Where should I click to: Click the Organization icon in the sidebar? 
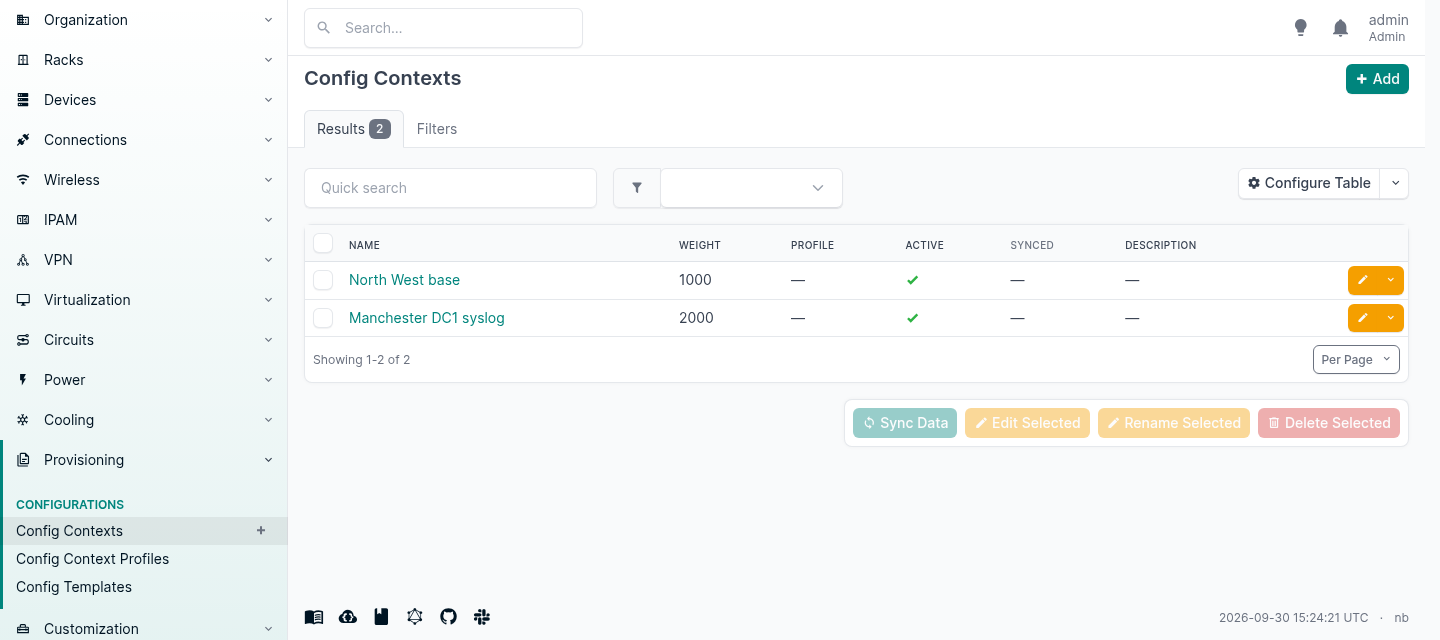pyautogui.click(x=23, y=20)
